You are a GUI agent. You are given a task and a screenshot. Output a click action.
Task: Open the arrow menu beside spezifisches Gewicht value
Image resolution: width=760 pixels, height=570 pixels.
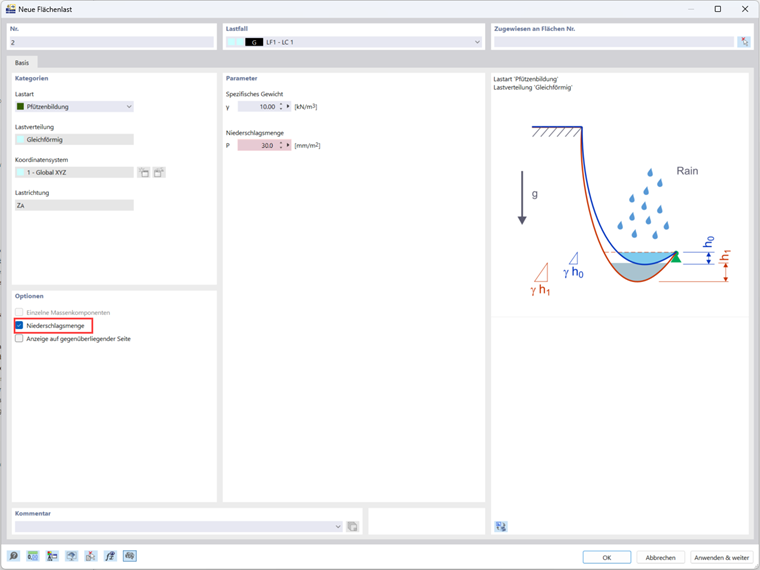tap(288, 107)
